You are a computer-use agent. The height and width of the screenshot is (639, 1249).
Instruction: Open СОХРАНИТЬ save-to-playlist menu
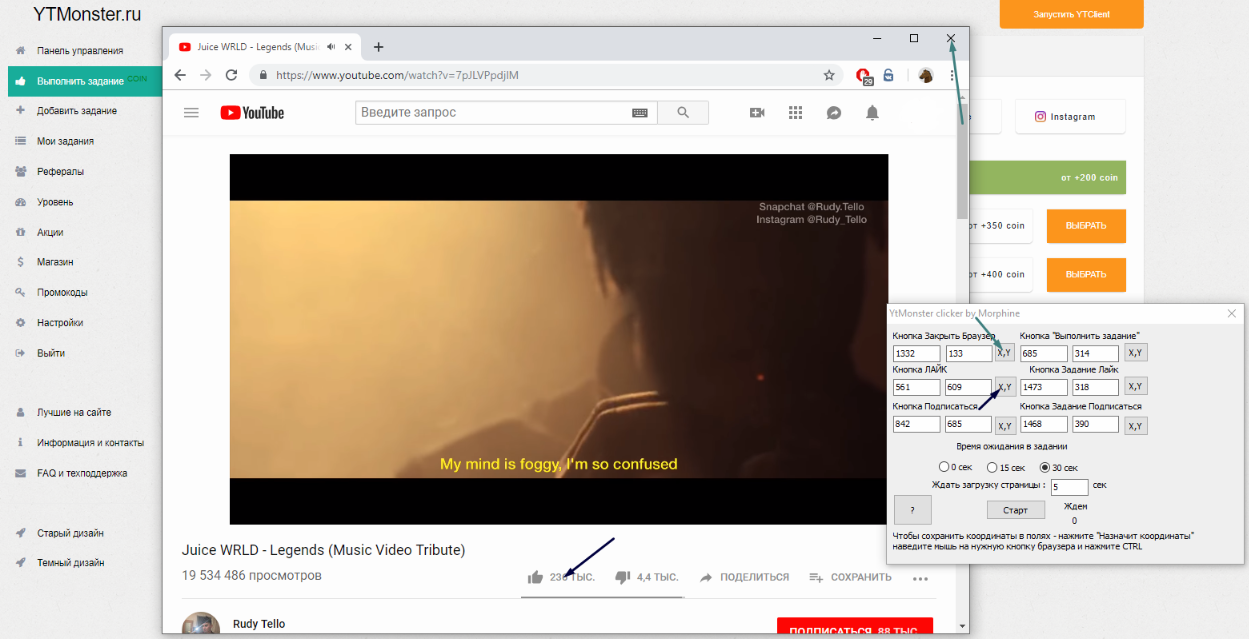[x=849, y=577]
